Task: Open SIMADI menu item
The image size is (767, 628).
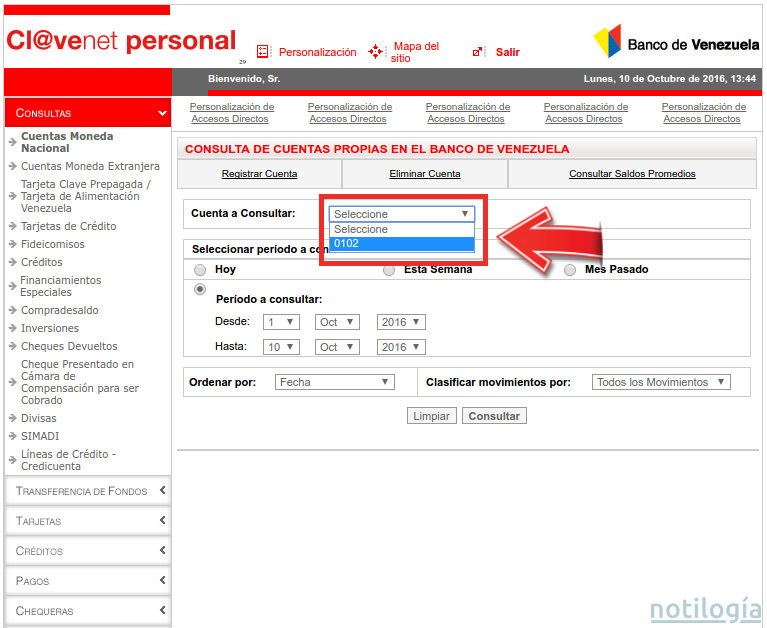Action: [40, 436]
